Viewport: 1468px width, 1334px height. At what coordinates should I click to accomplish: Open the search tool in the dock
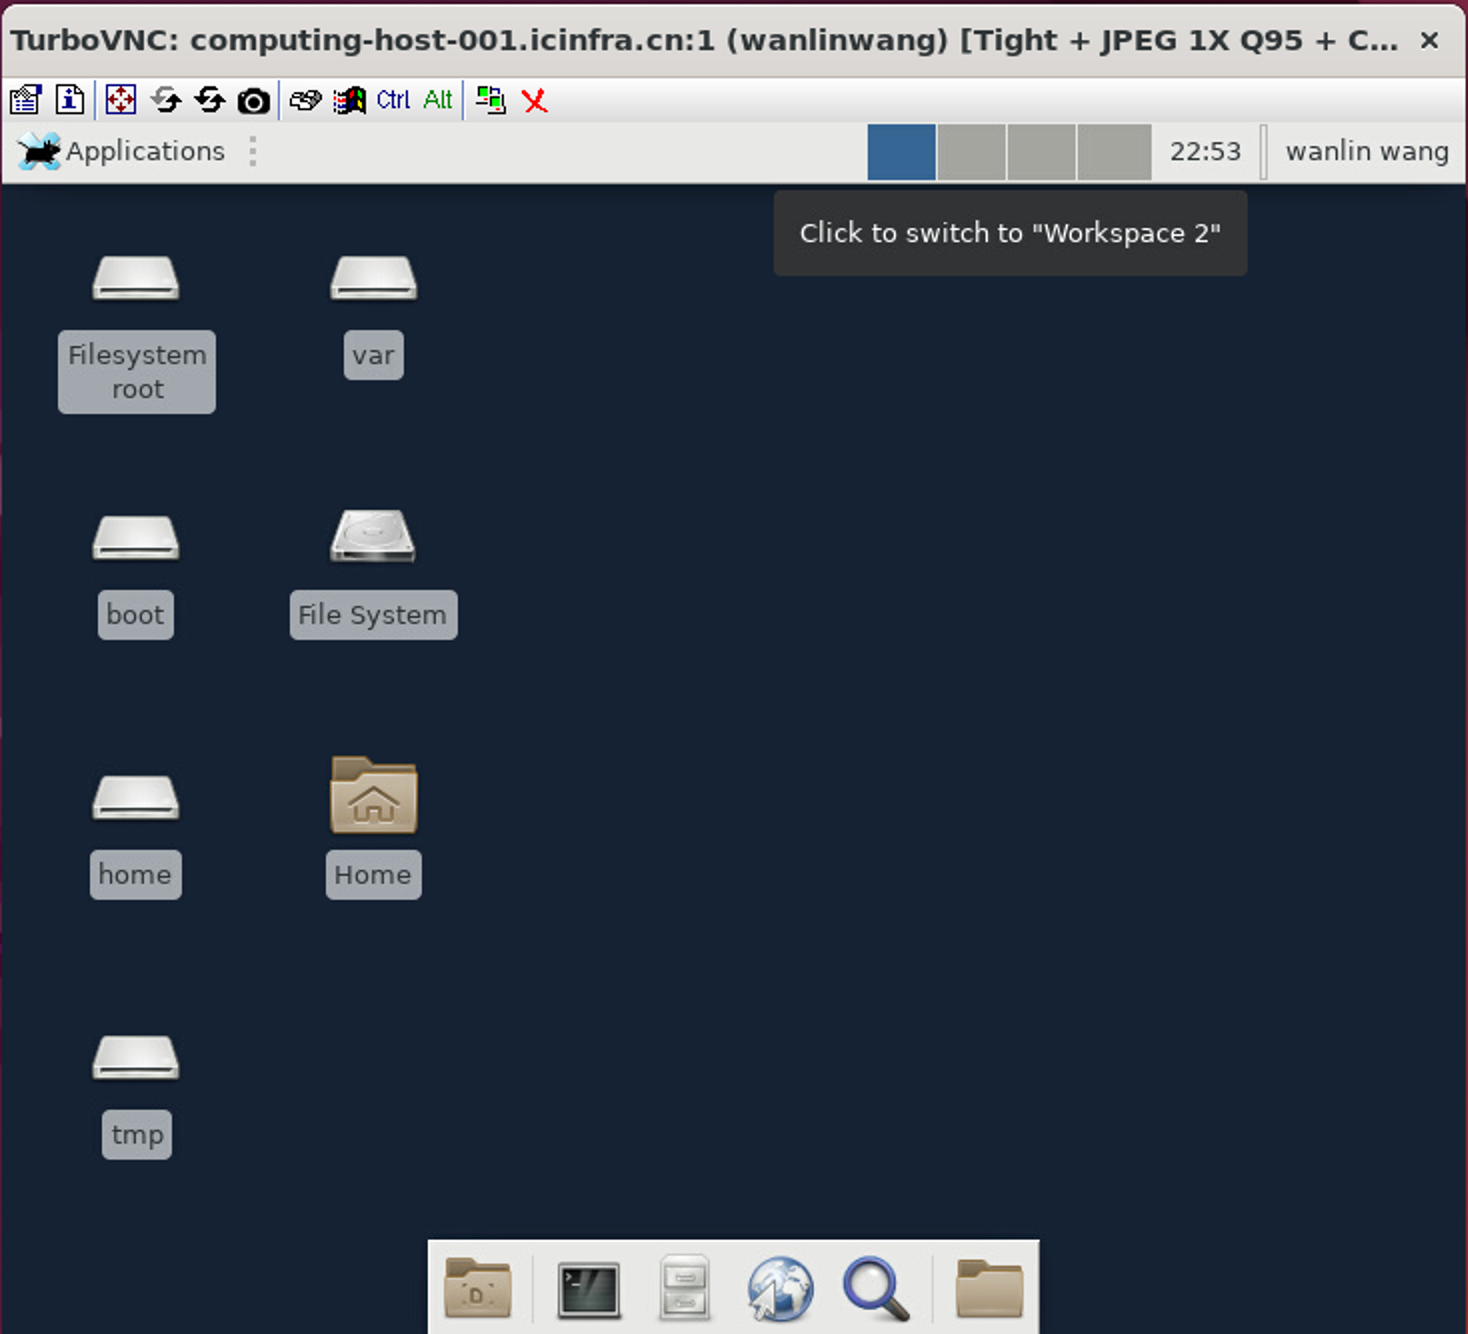point(877,1289)
